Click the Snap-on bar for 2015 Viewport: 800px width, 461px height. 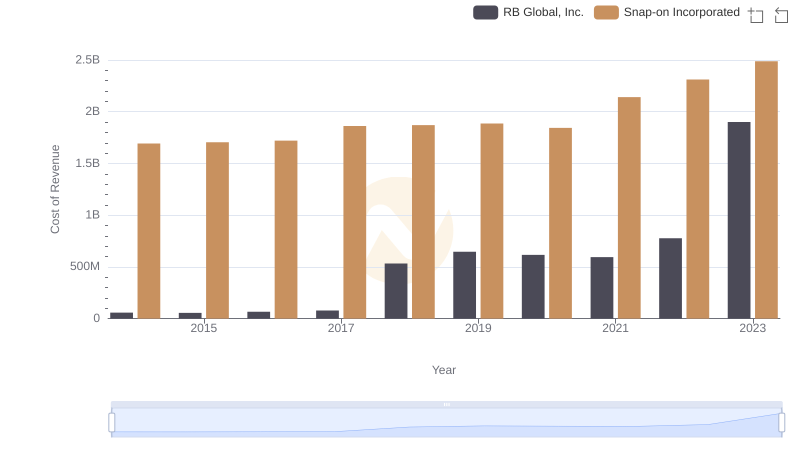point(217,230)
